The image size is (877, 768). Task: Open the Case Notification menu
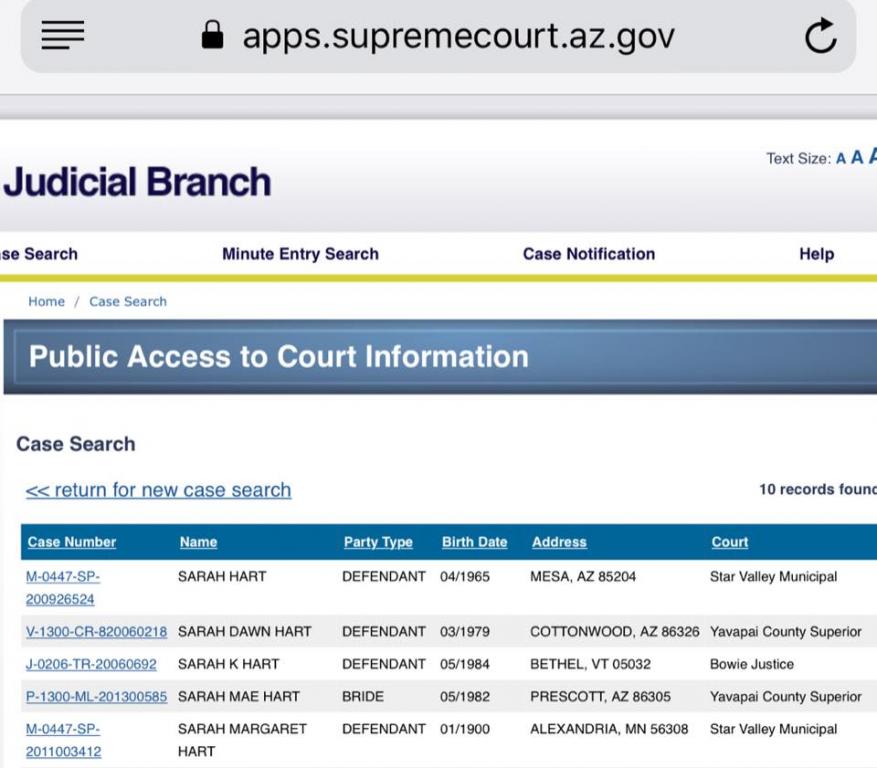589,254
